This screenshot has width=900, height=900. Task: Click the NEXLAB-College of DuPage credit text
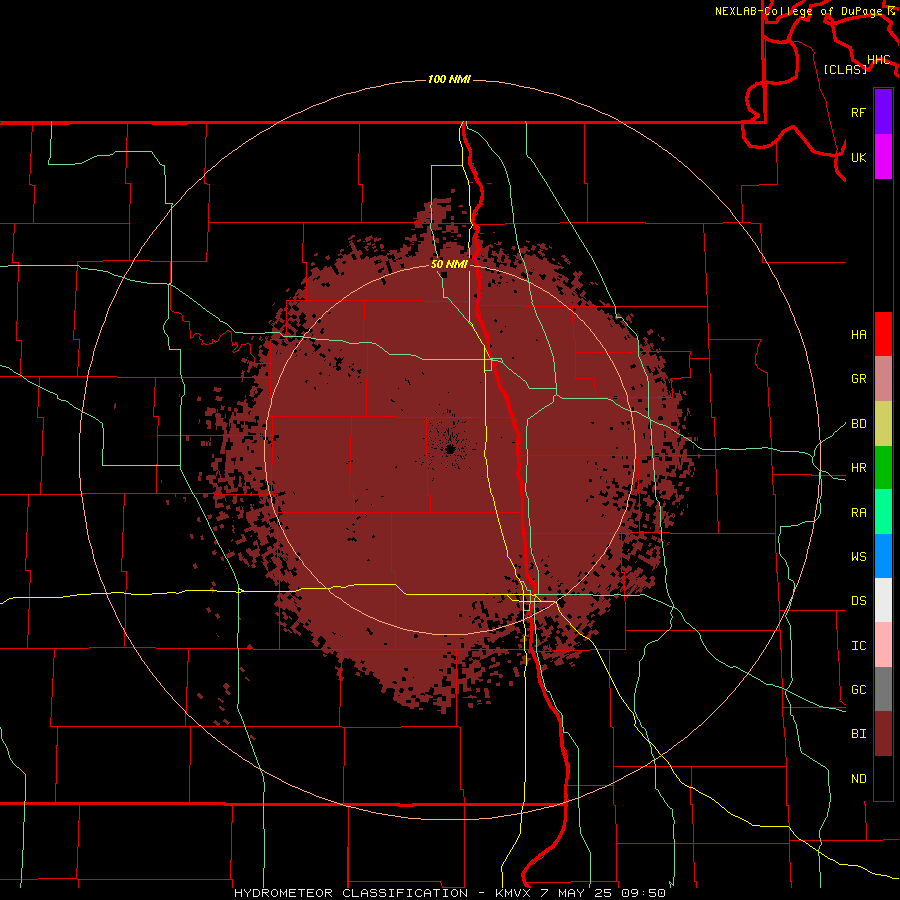(x=798, y=11)
